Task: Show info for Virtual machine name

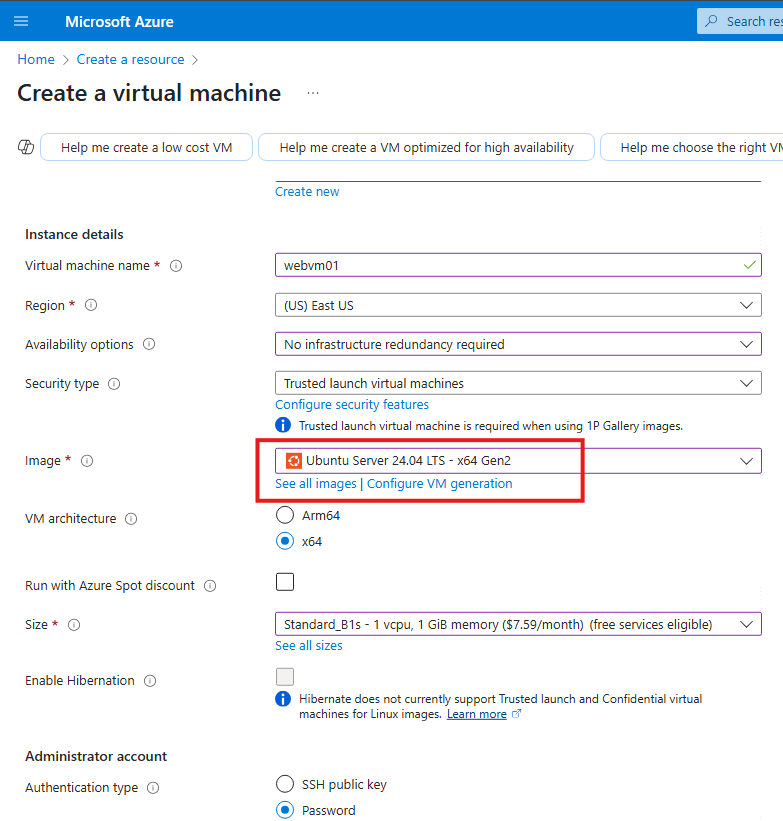Action: (x=176, y=266)
